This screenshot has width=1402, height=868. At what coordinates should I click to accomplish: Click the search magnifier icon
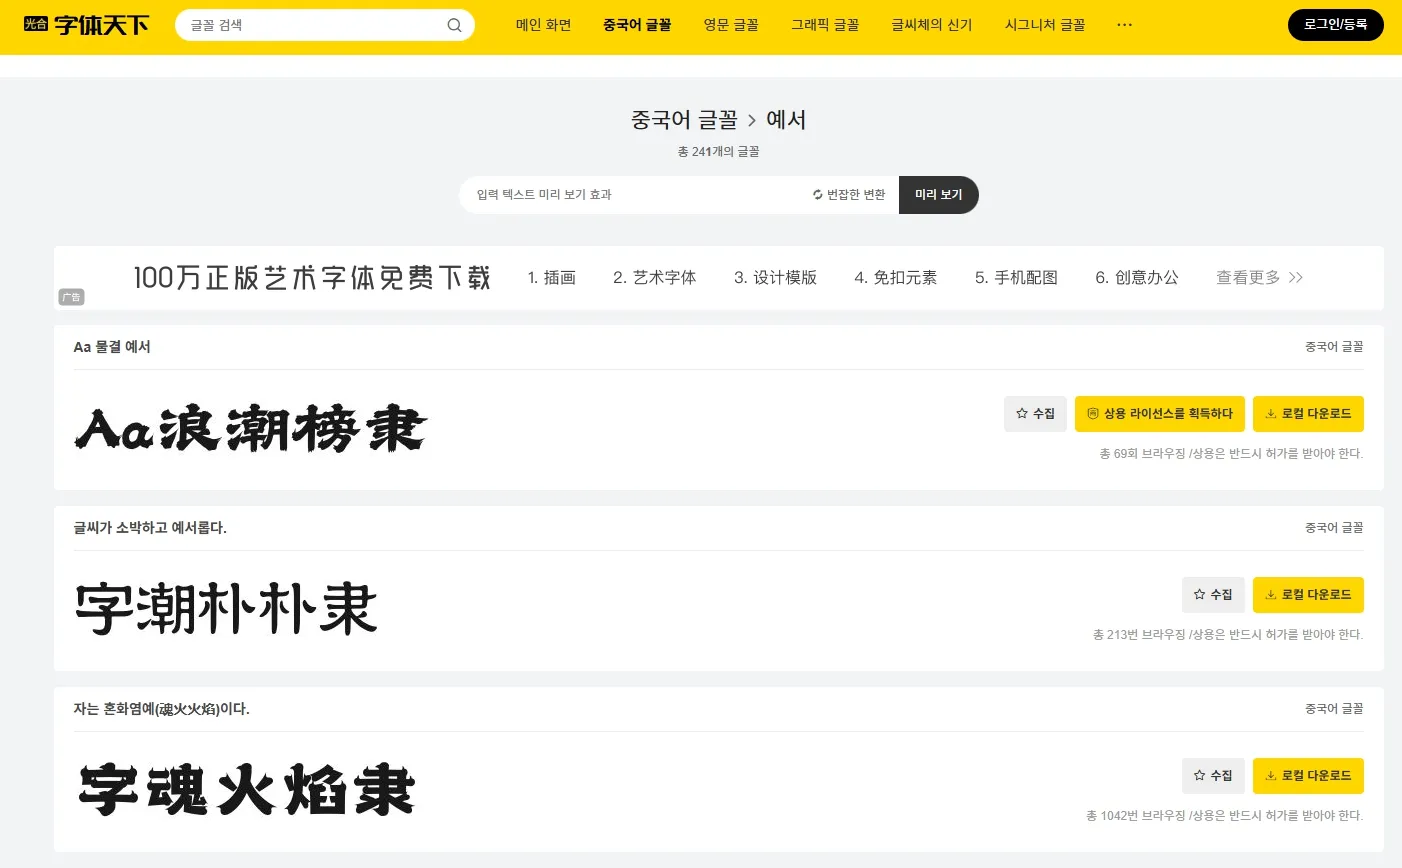(454, 25)
